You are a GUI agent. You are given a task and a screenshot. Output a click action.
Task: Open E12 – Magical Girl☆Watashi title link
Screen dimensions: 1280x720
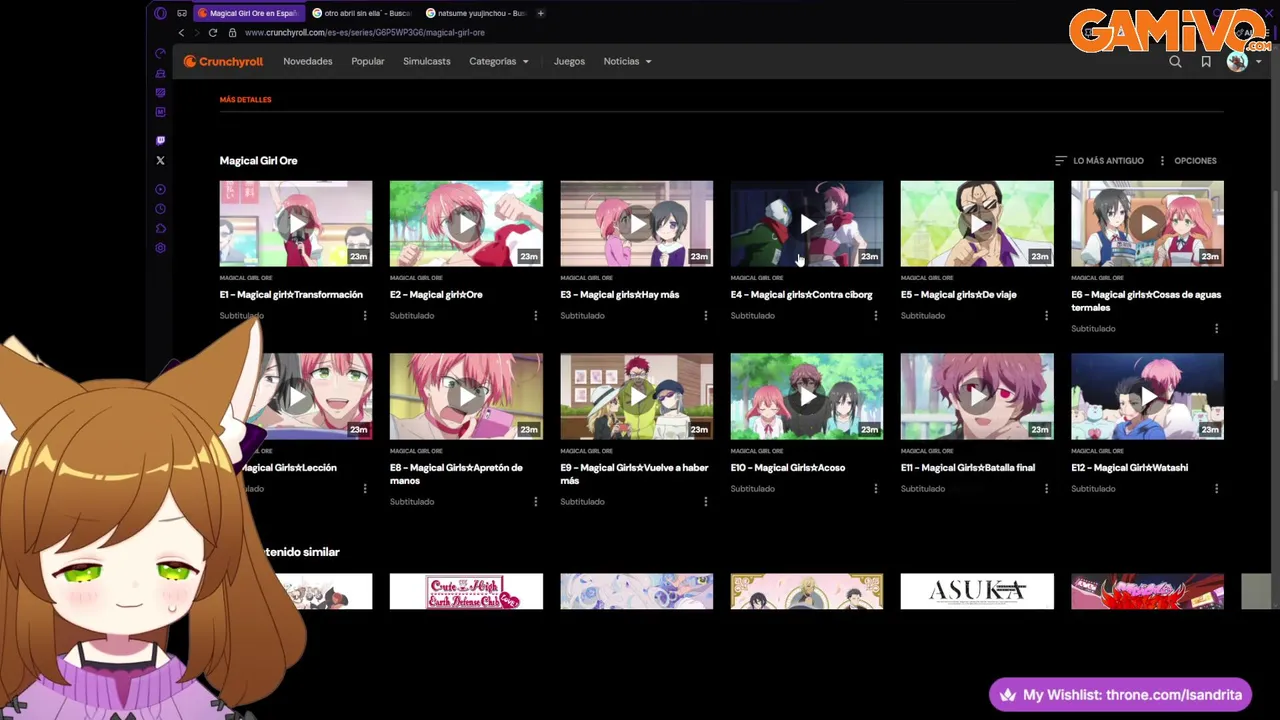click(1129, 468)
